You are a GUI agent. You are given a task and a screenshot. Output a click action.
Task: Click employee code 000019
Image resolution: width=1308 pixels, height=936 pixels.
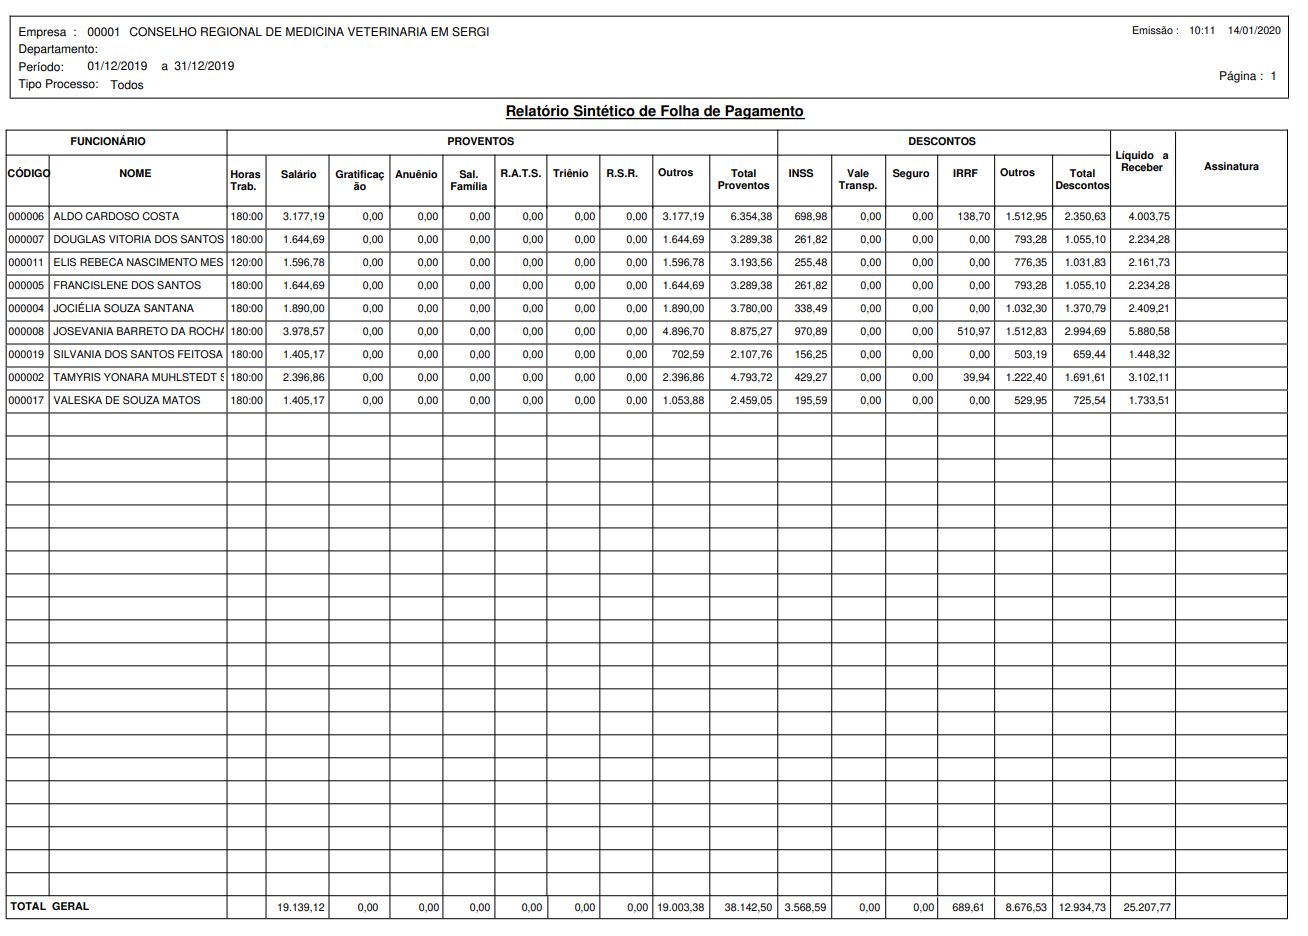coord(26,354)
